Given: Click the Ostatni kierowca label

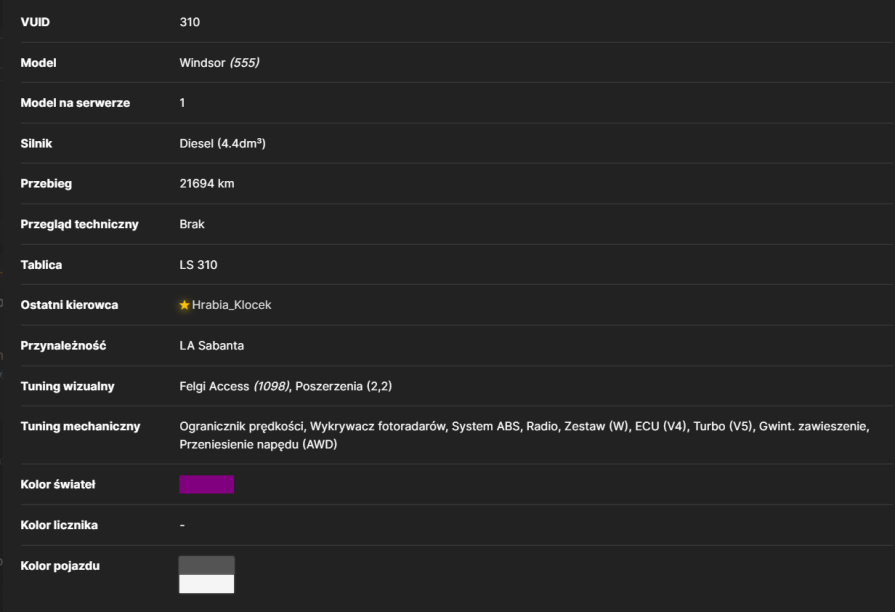Looking at the screenshot, I should coord(69,305).
